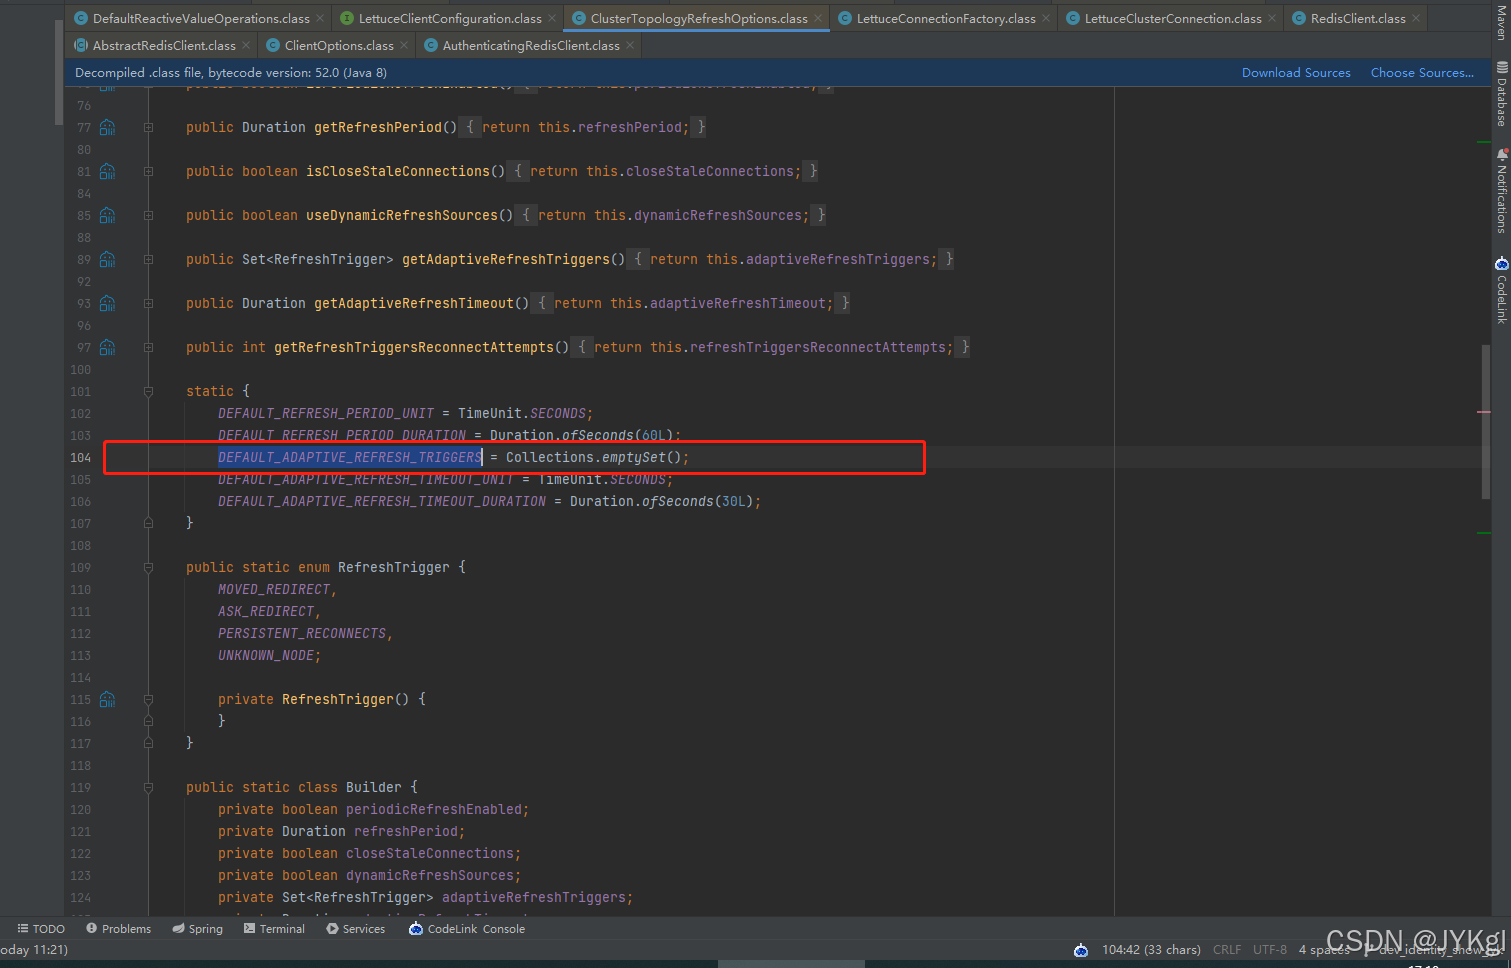Close the LettuceClusterConnection.class tab
Viewport: 1511px width, 968px height.
point(1272,18)
